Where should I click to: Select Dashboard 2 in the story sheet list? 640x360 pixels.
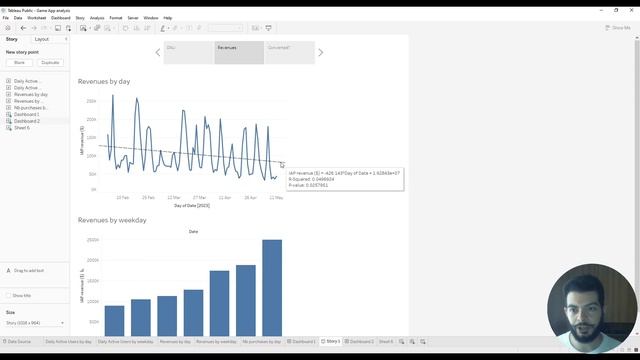pos(27,121)
